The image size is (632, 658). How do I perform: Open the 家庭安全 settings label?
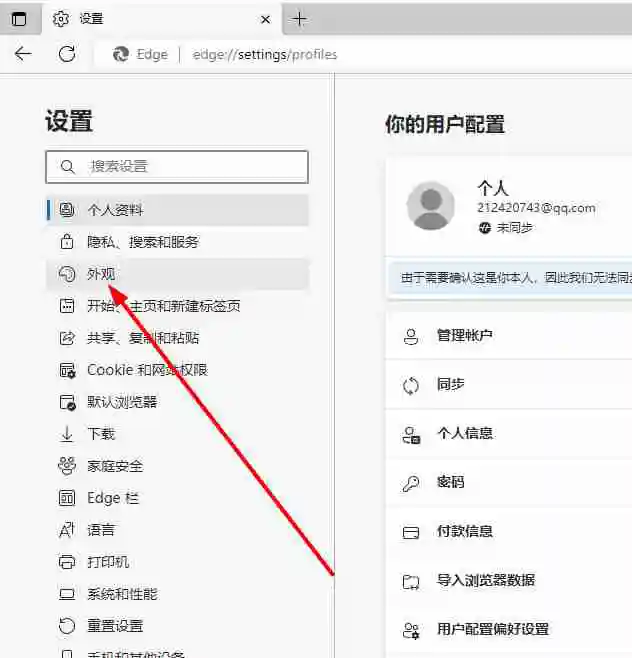[115, 466]
